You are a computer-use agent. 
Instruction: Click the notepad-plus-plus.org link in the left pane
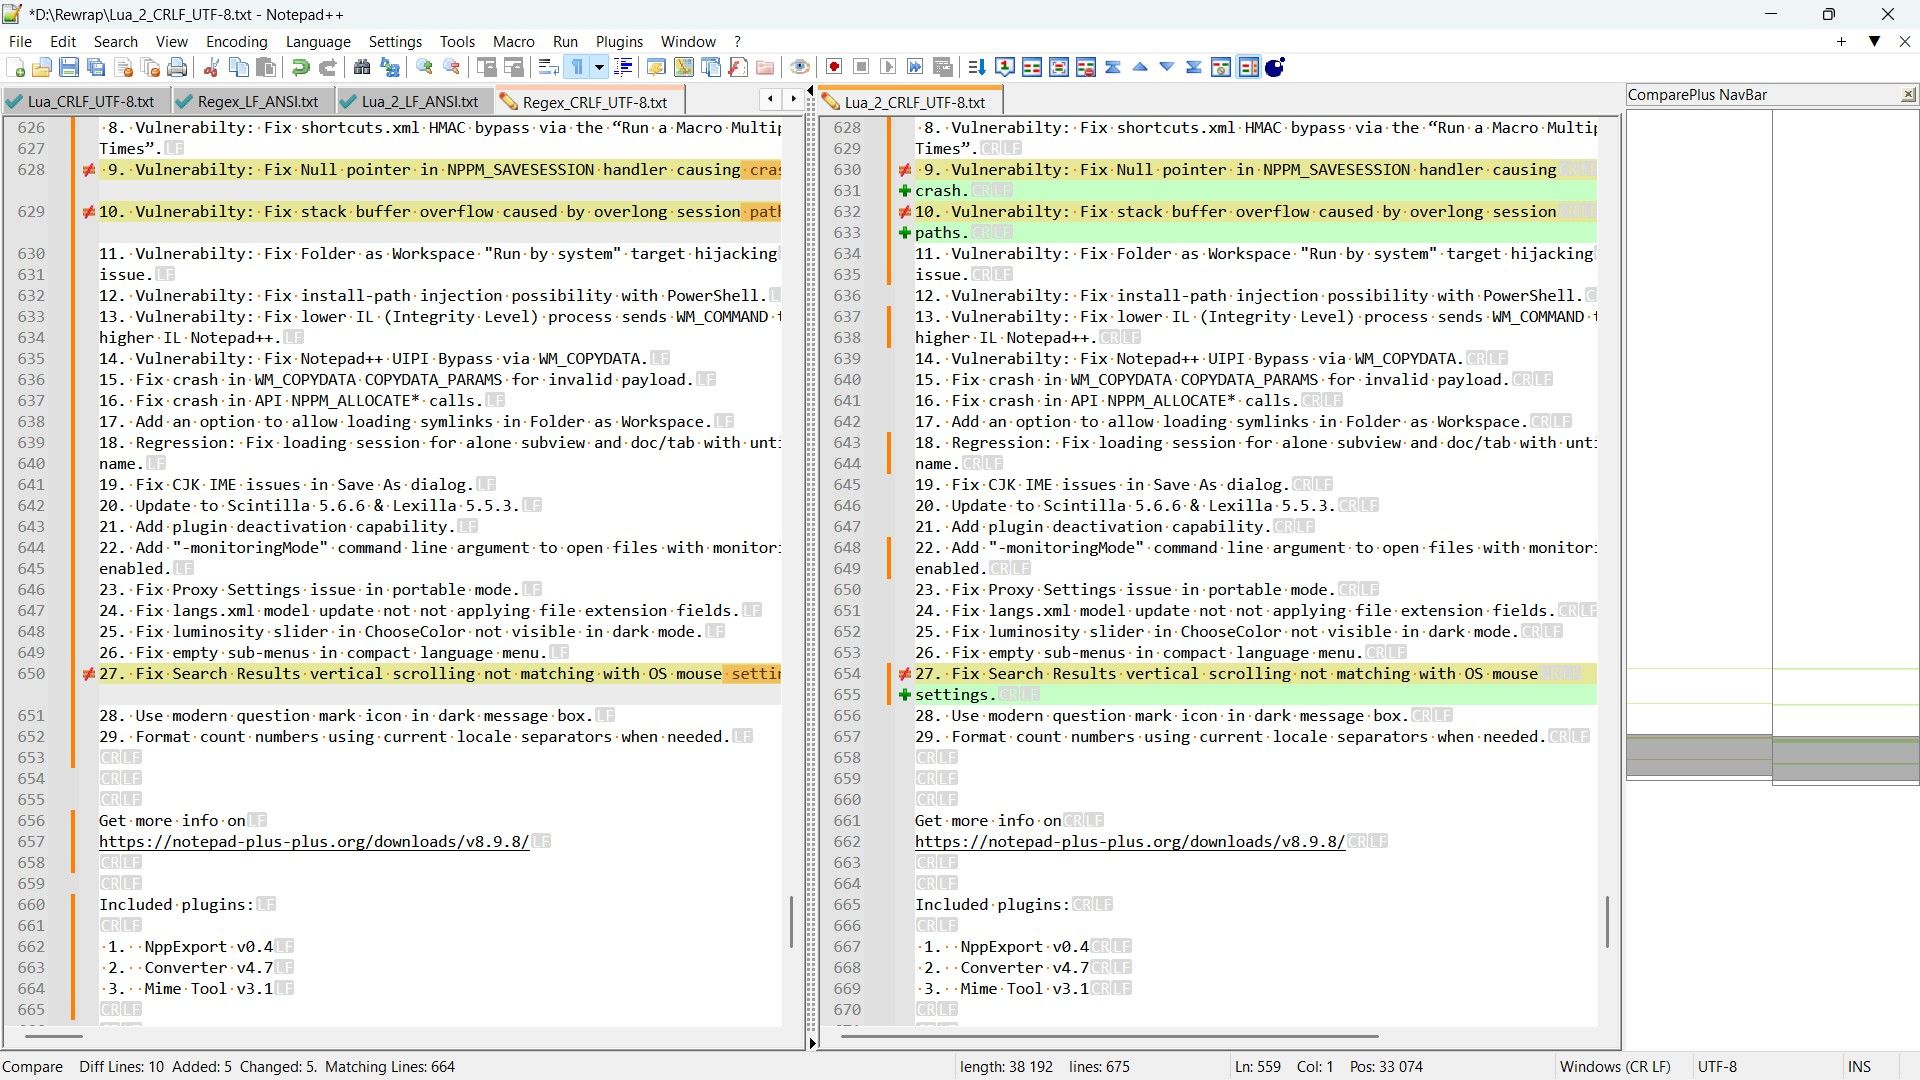tap(314, 841)
